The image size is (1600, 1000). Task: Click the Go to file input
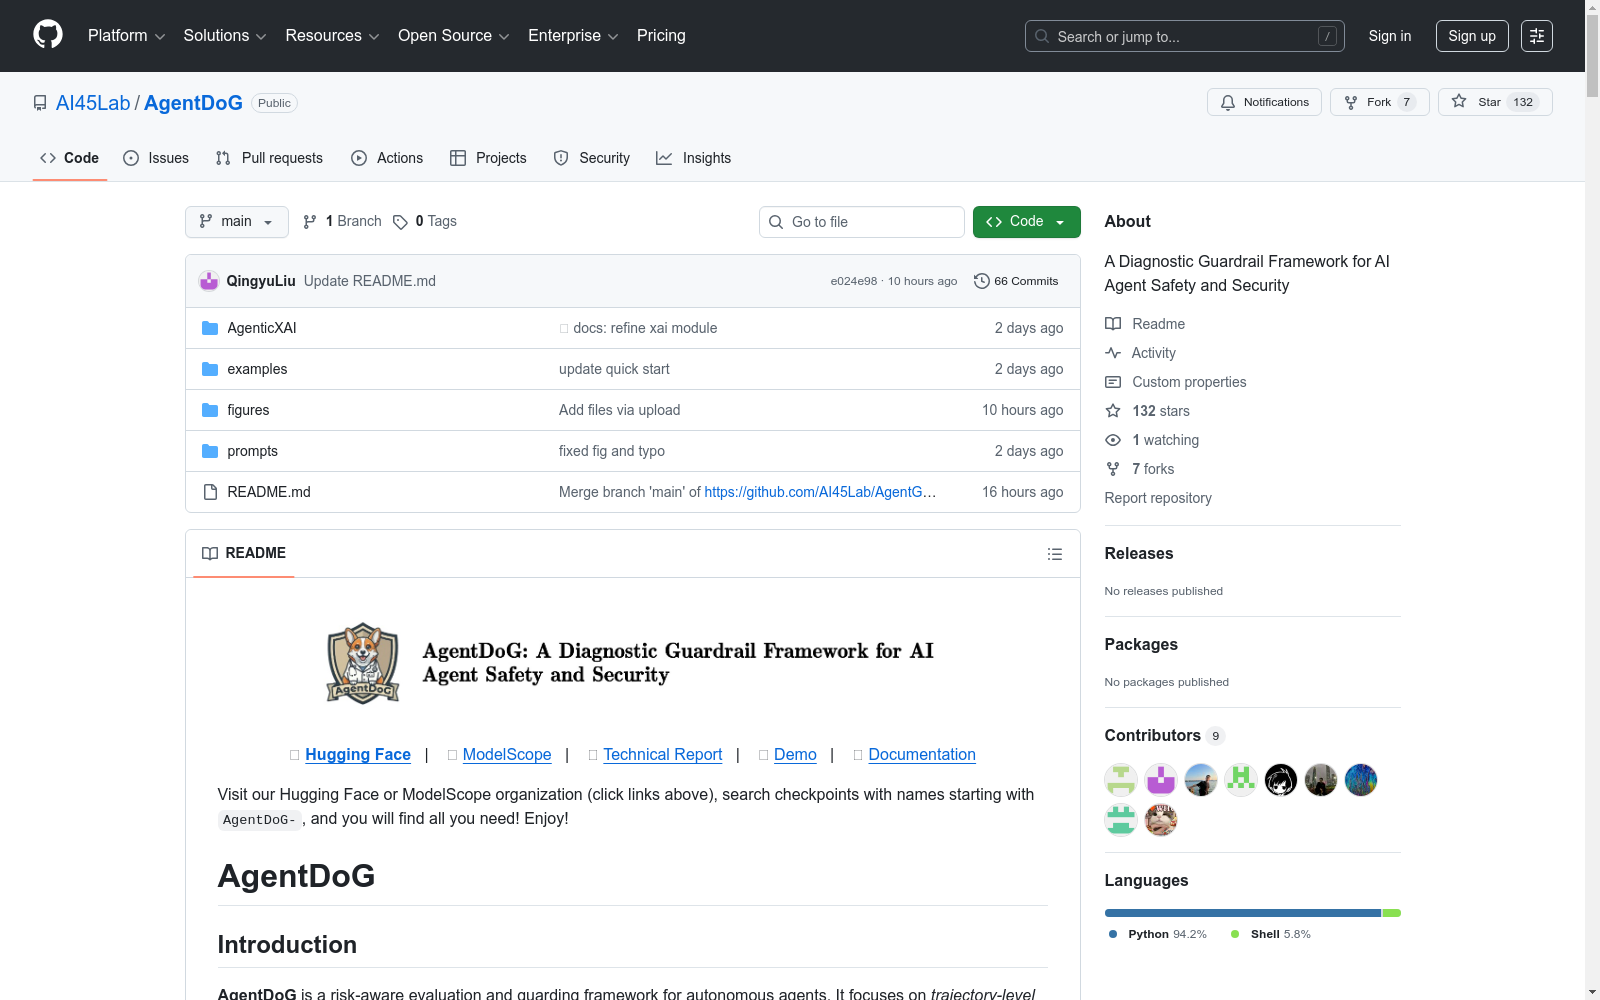click(x=862, y=222)
